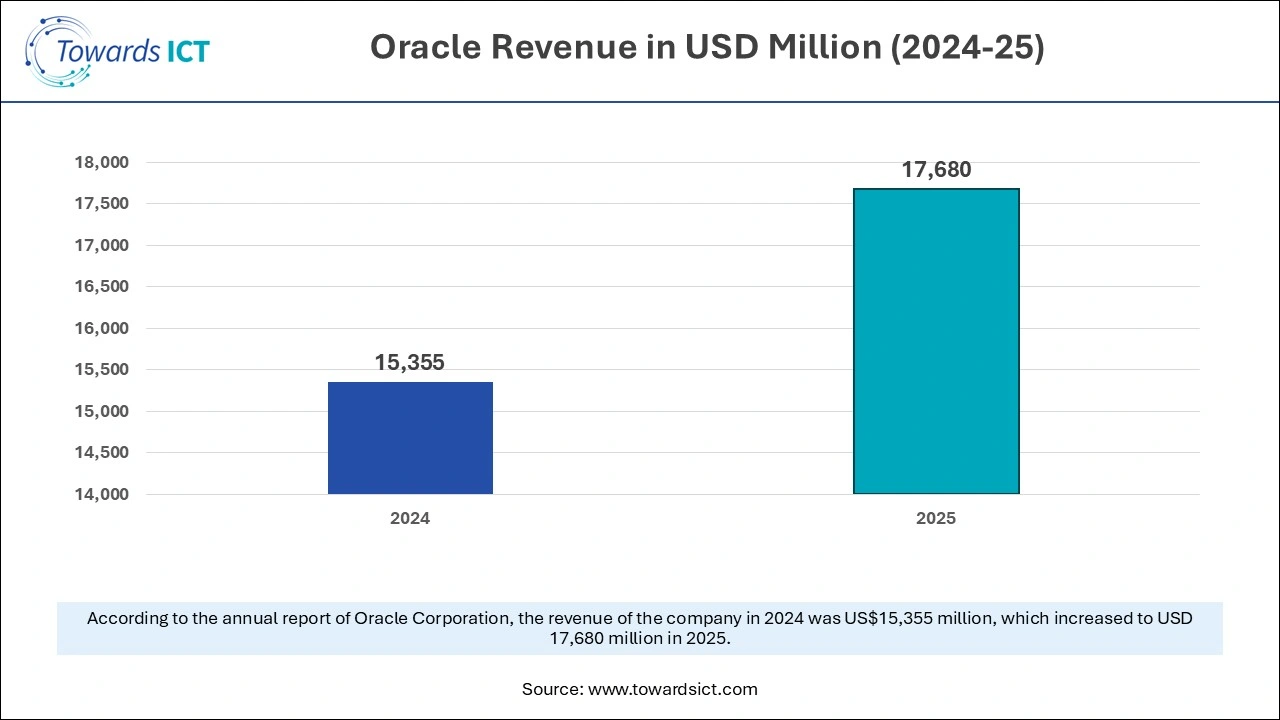The width and height of the screenshot is (1280, 720).
Task: Click the chart title text
Action: pos(708,46)
